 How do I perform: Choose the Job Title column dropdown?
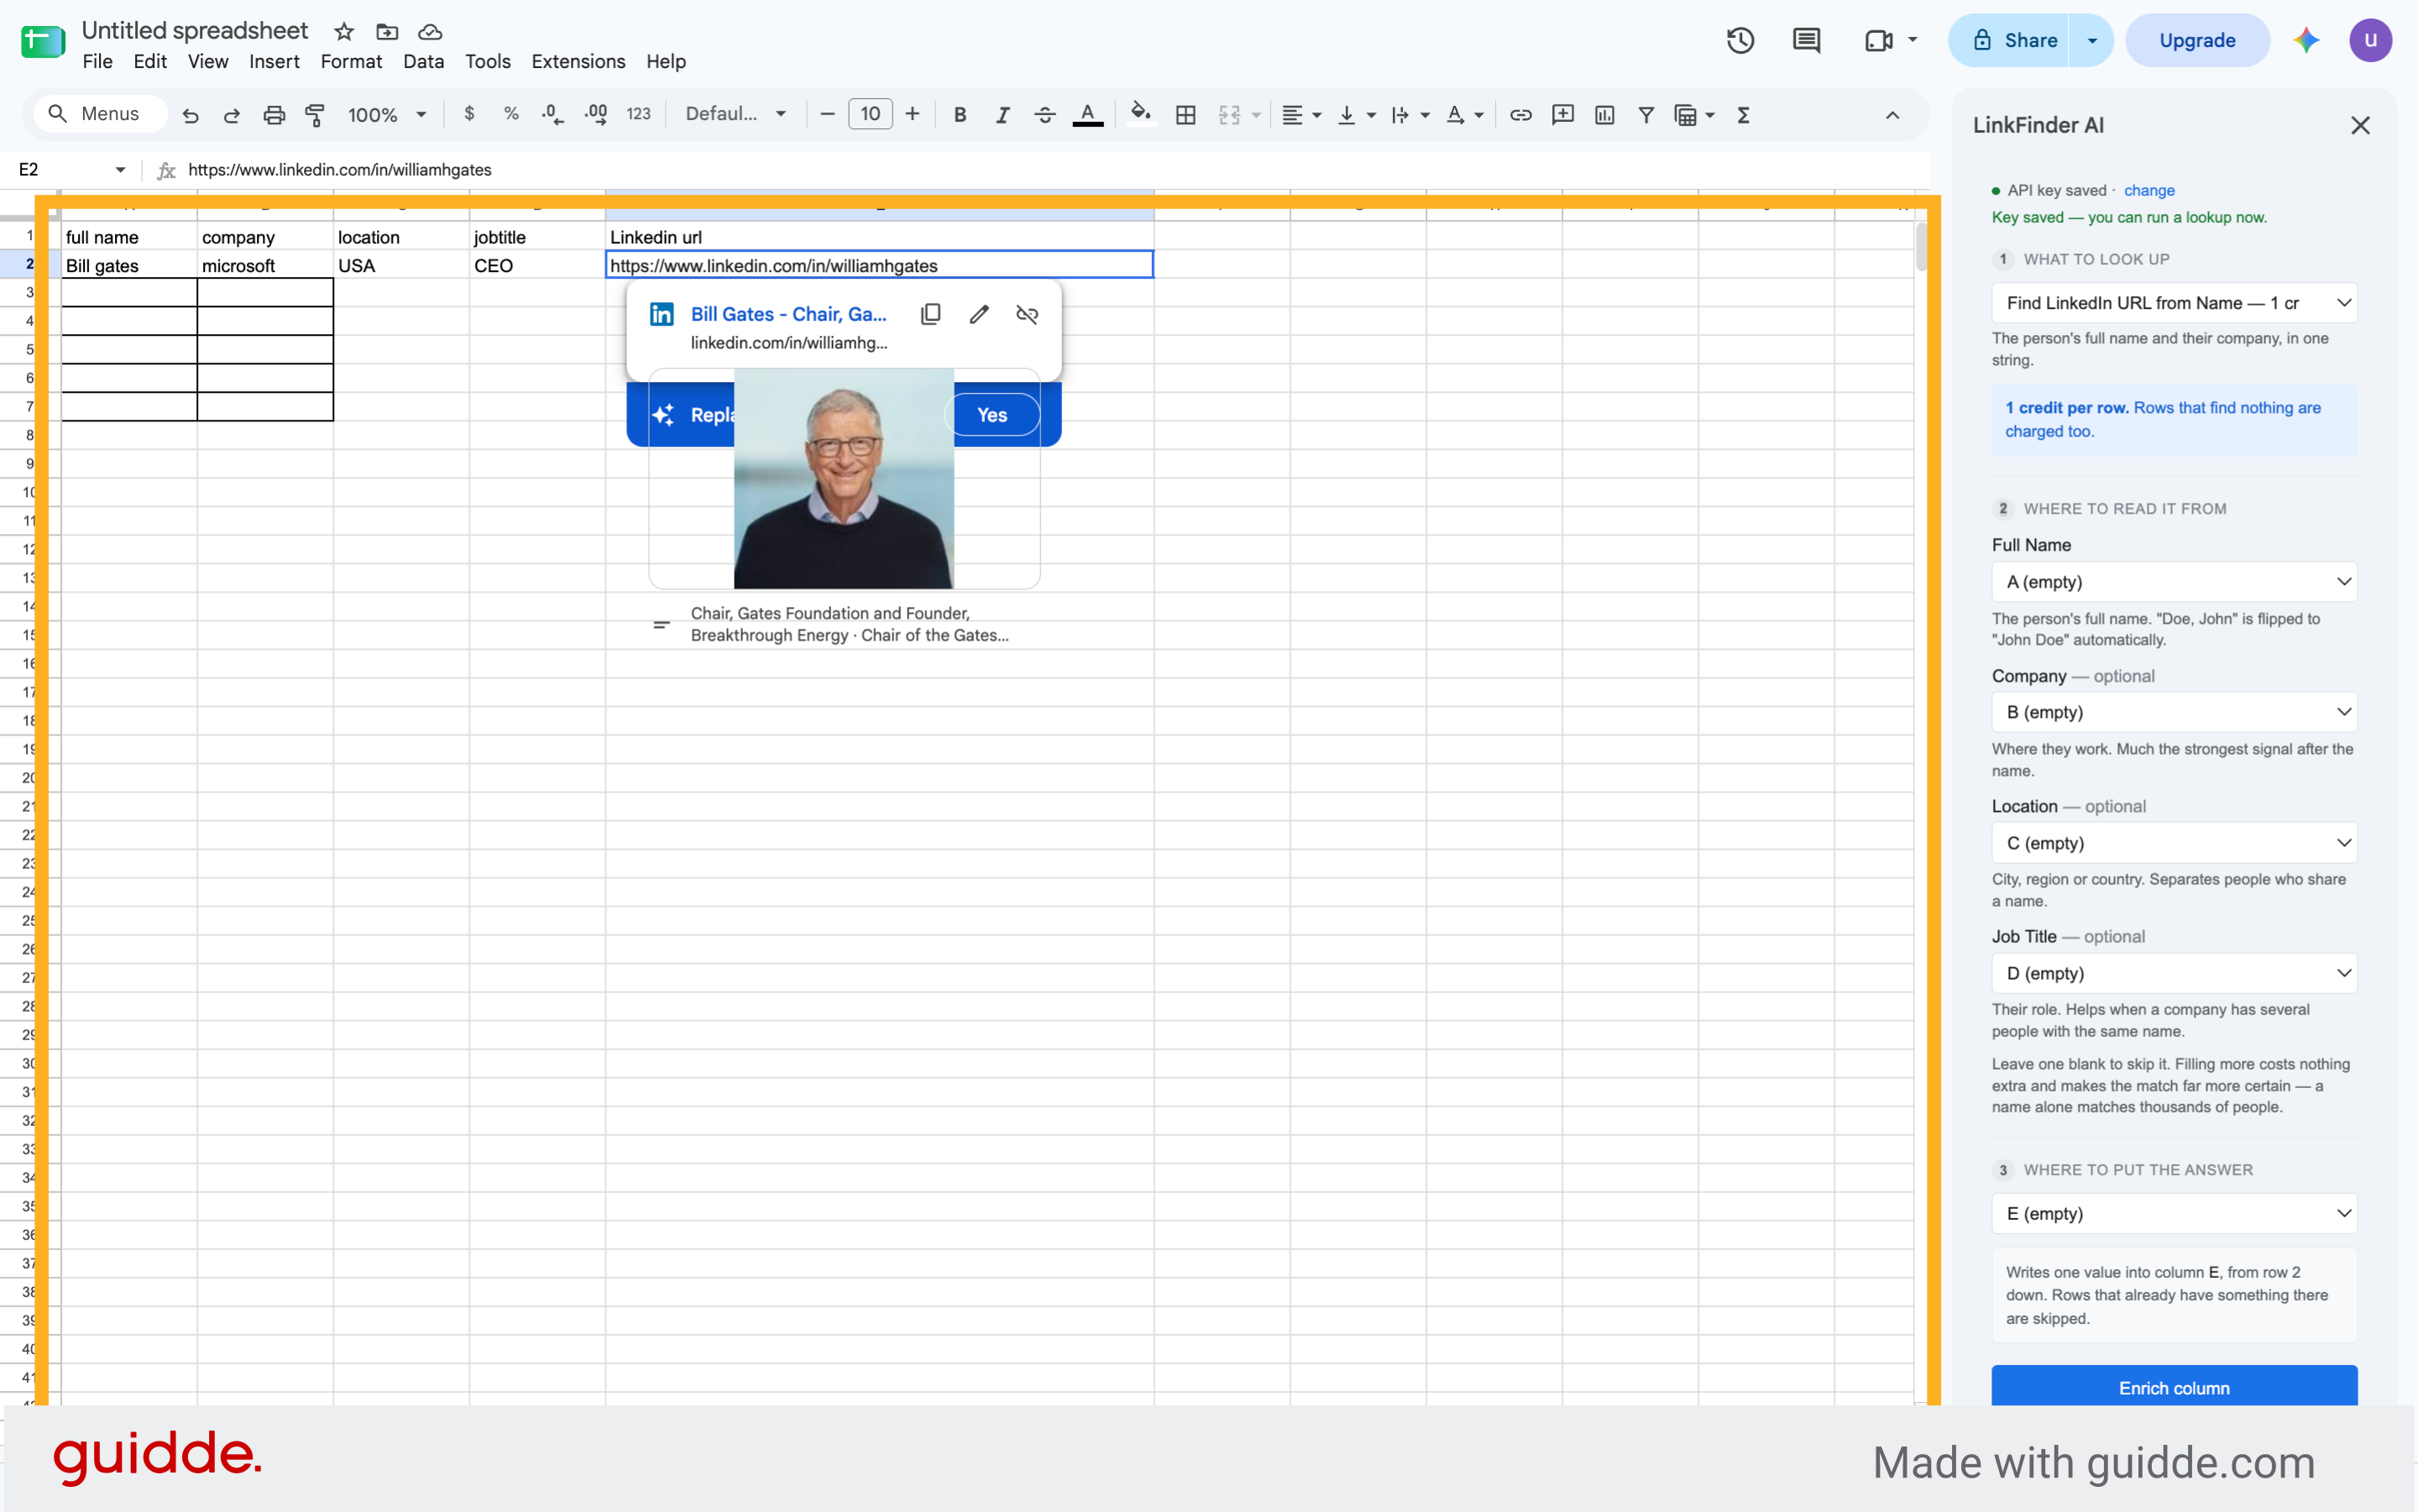2174,973
